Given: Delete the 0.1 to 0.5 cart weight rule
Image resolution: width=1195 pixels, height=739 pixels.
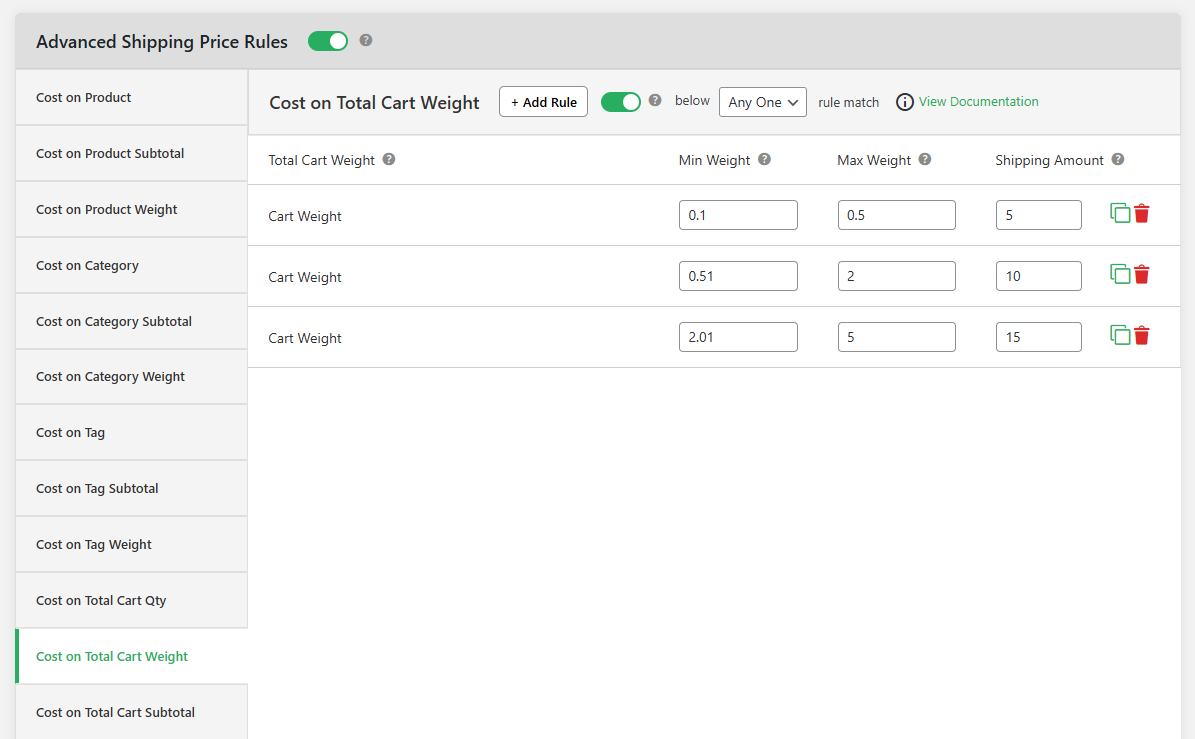Looking at the screenshot, I should (x=1142, y=213).
